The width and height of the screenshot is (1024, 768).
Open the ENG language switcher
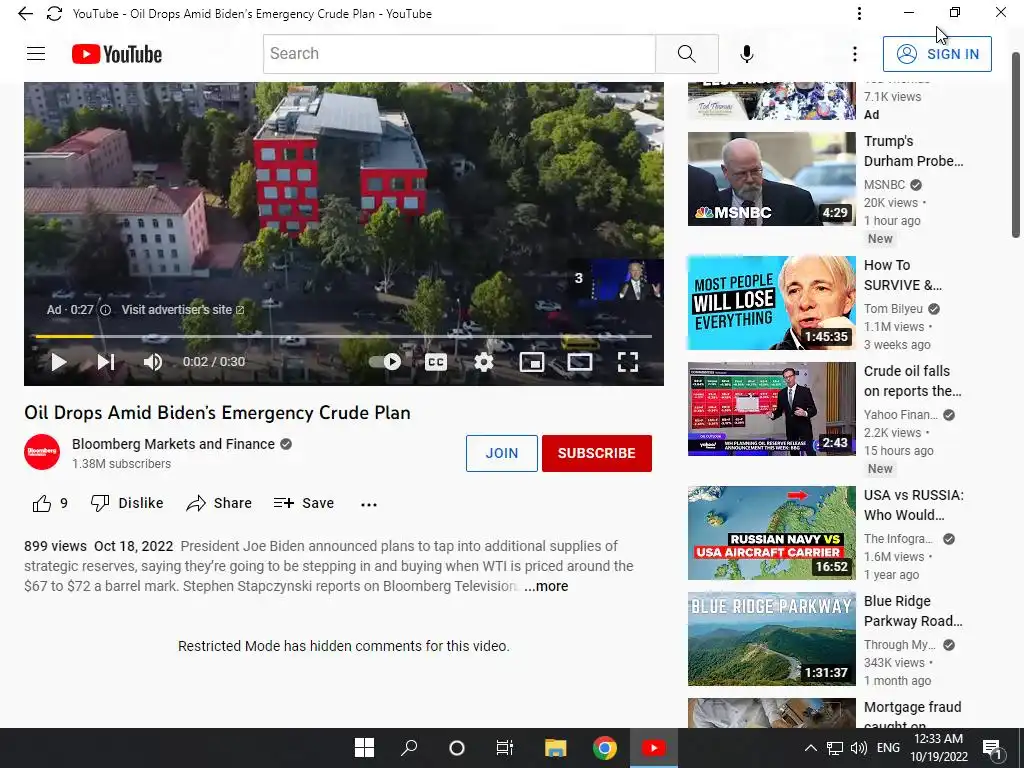point(888,748)
